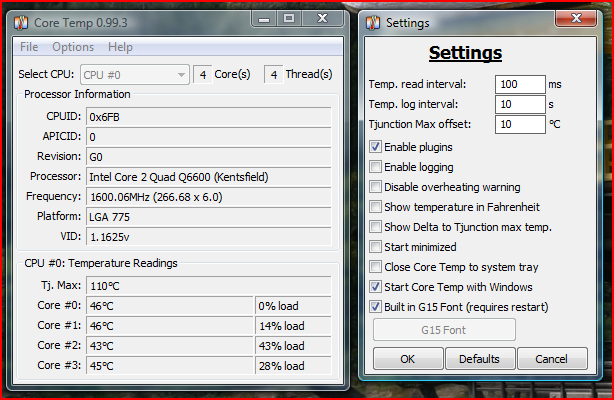Check the Enable logging box

click(x=375, y=167)
